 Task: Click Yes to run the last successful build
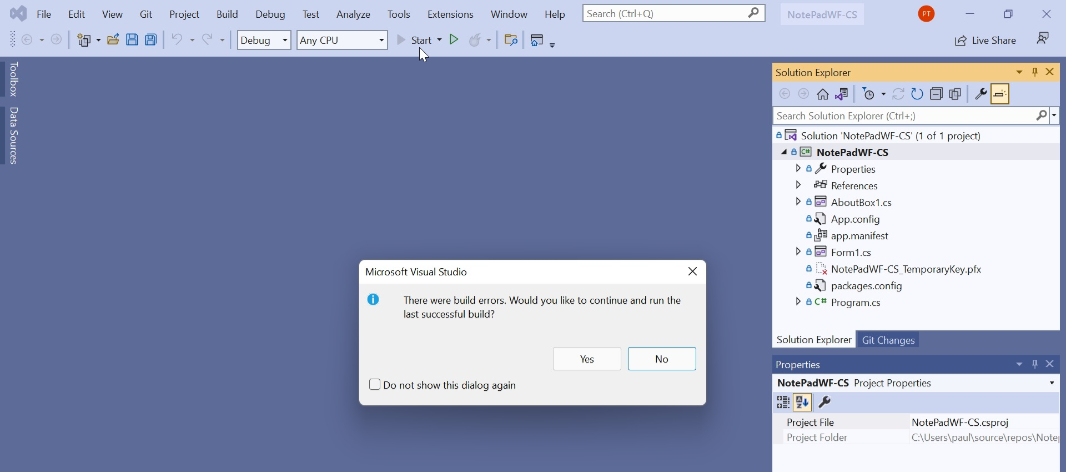pyautogui.click(x=587, y=359)
